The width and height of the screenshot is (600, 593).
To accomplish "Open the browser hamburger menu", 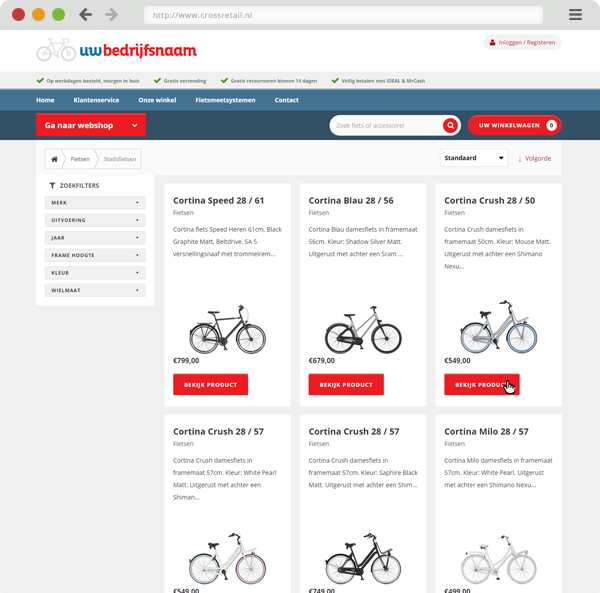I will pos(575,15).
